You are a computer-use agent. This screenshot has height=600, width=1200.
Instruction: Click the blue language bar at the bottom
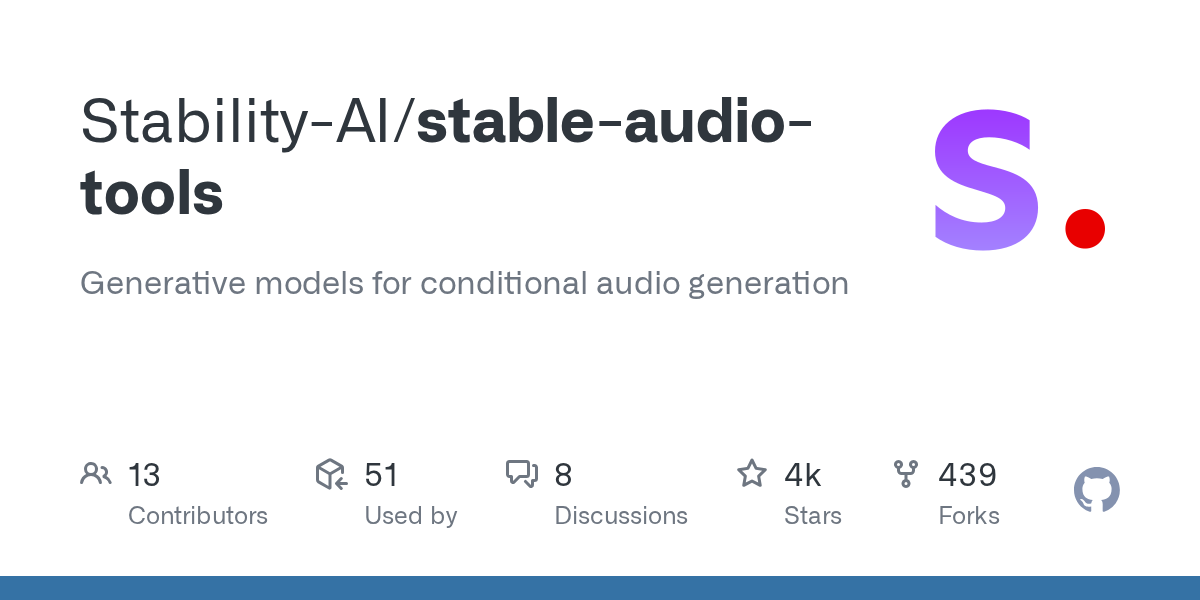point(600,588)
